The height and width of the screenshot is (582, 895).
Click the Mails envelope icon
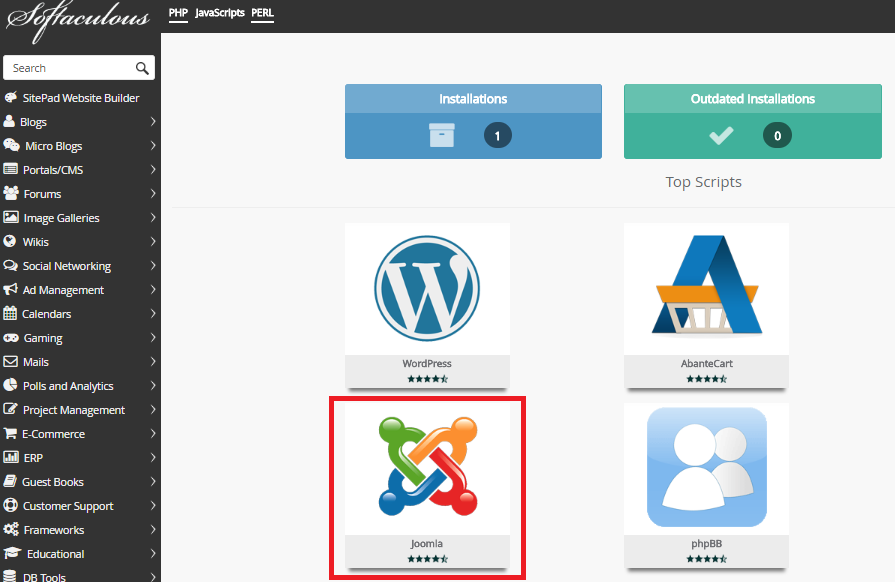pyautogui.click(x=10, y=361)
